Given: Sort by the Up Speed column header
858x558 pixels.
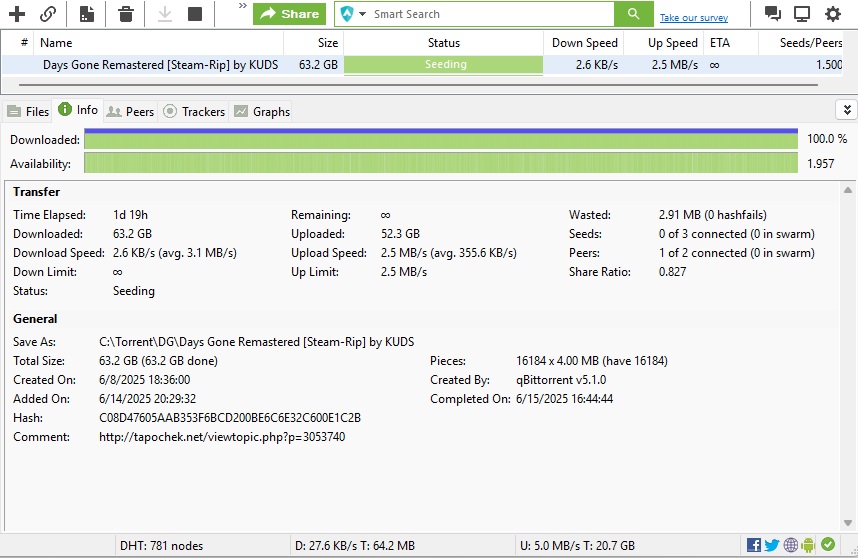Looking at the screenshot, I should point(664,43).
